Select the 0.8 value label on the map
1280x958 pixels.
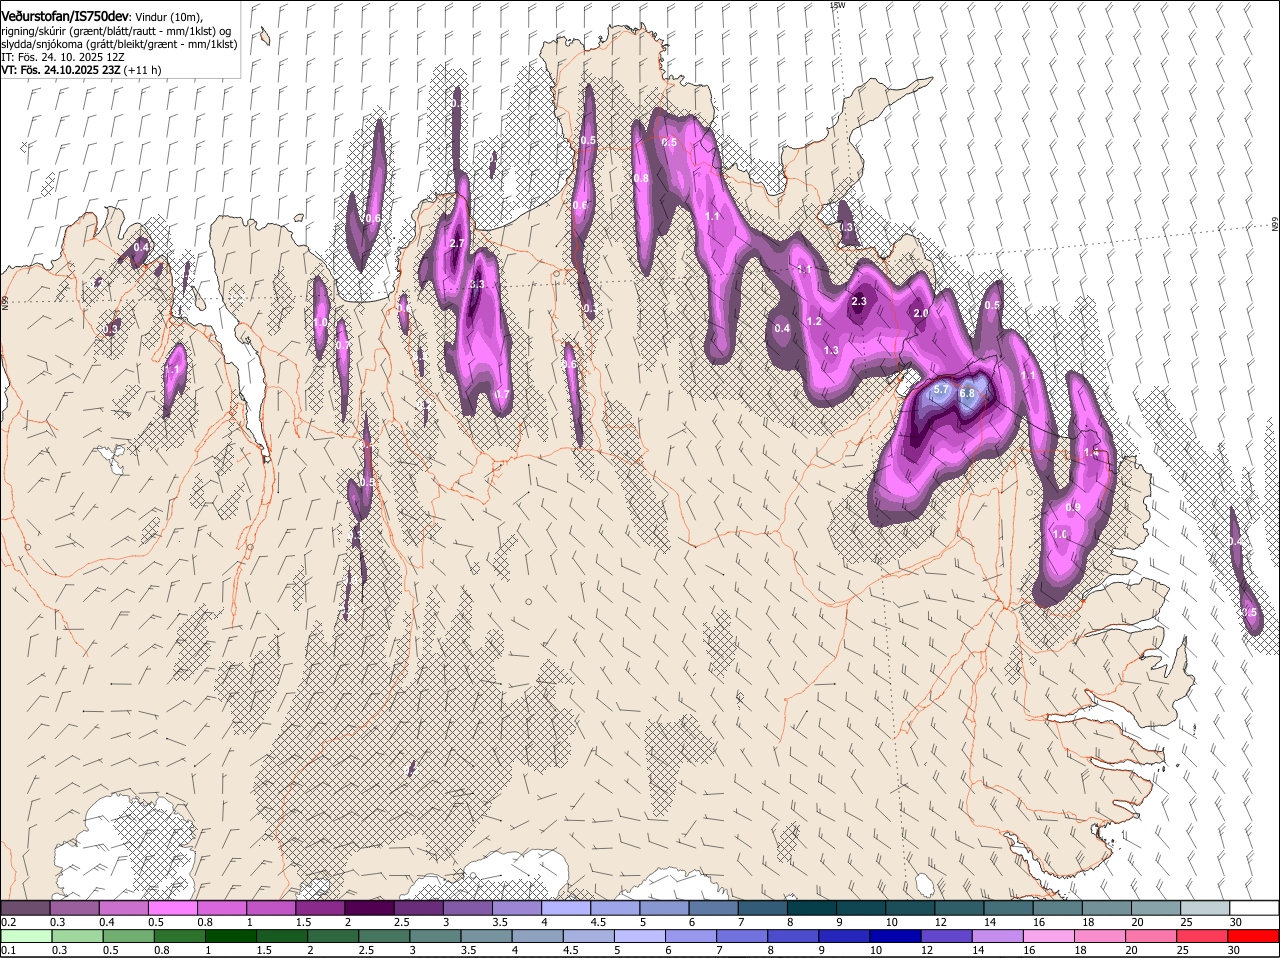tap(642, 178)
